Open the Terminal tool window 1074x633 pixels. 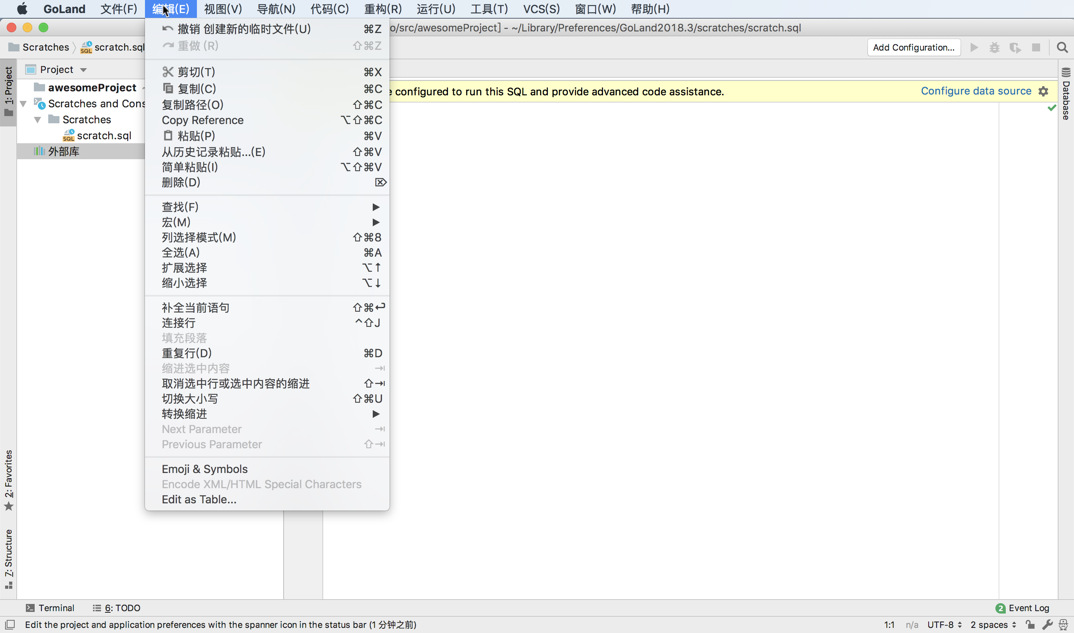(x=50, y=608)
